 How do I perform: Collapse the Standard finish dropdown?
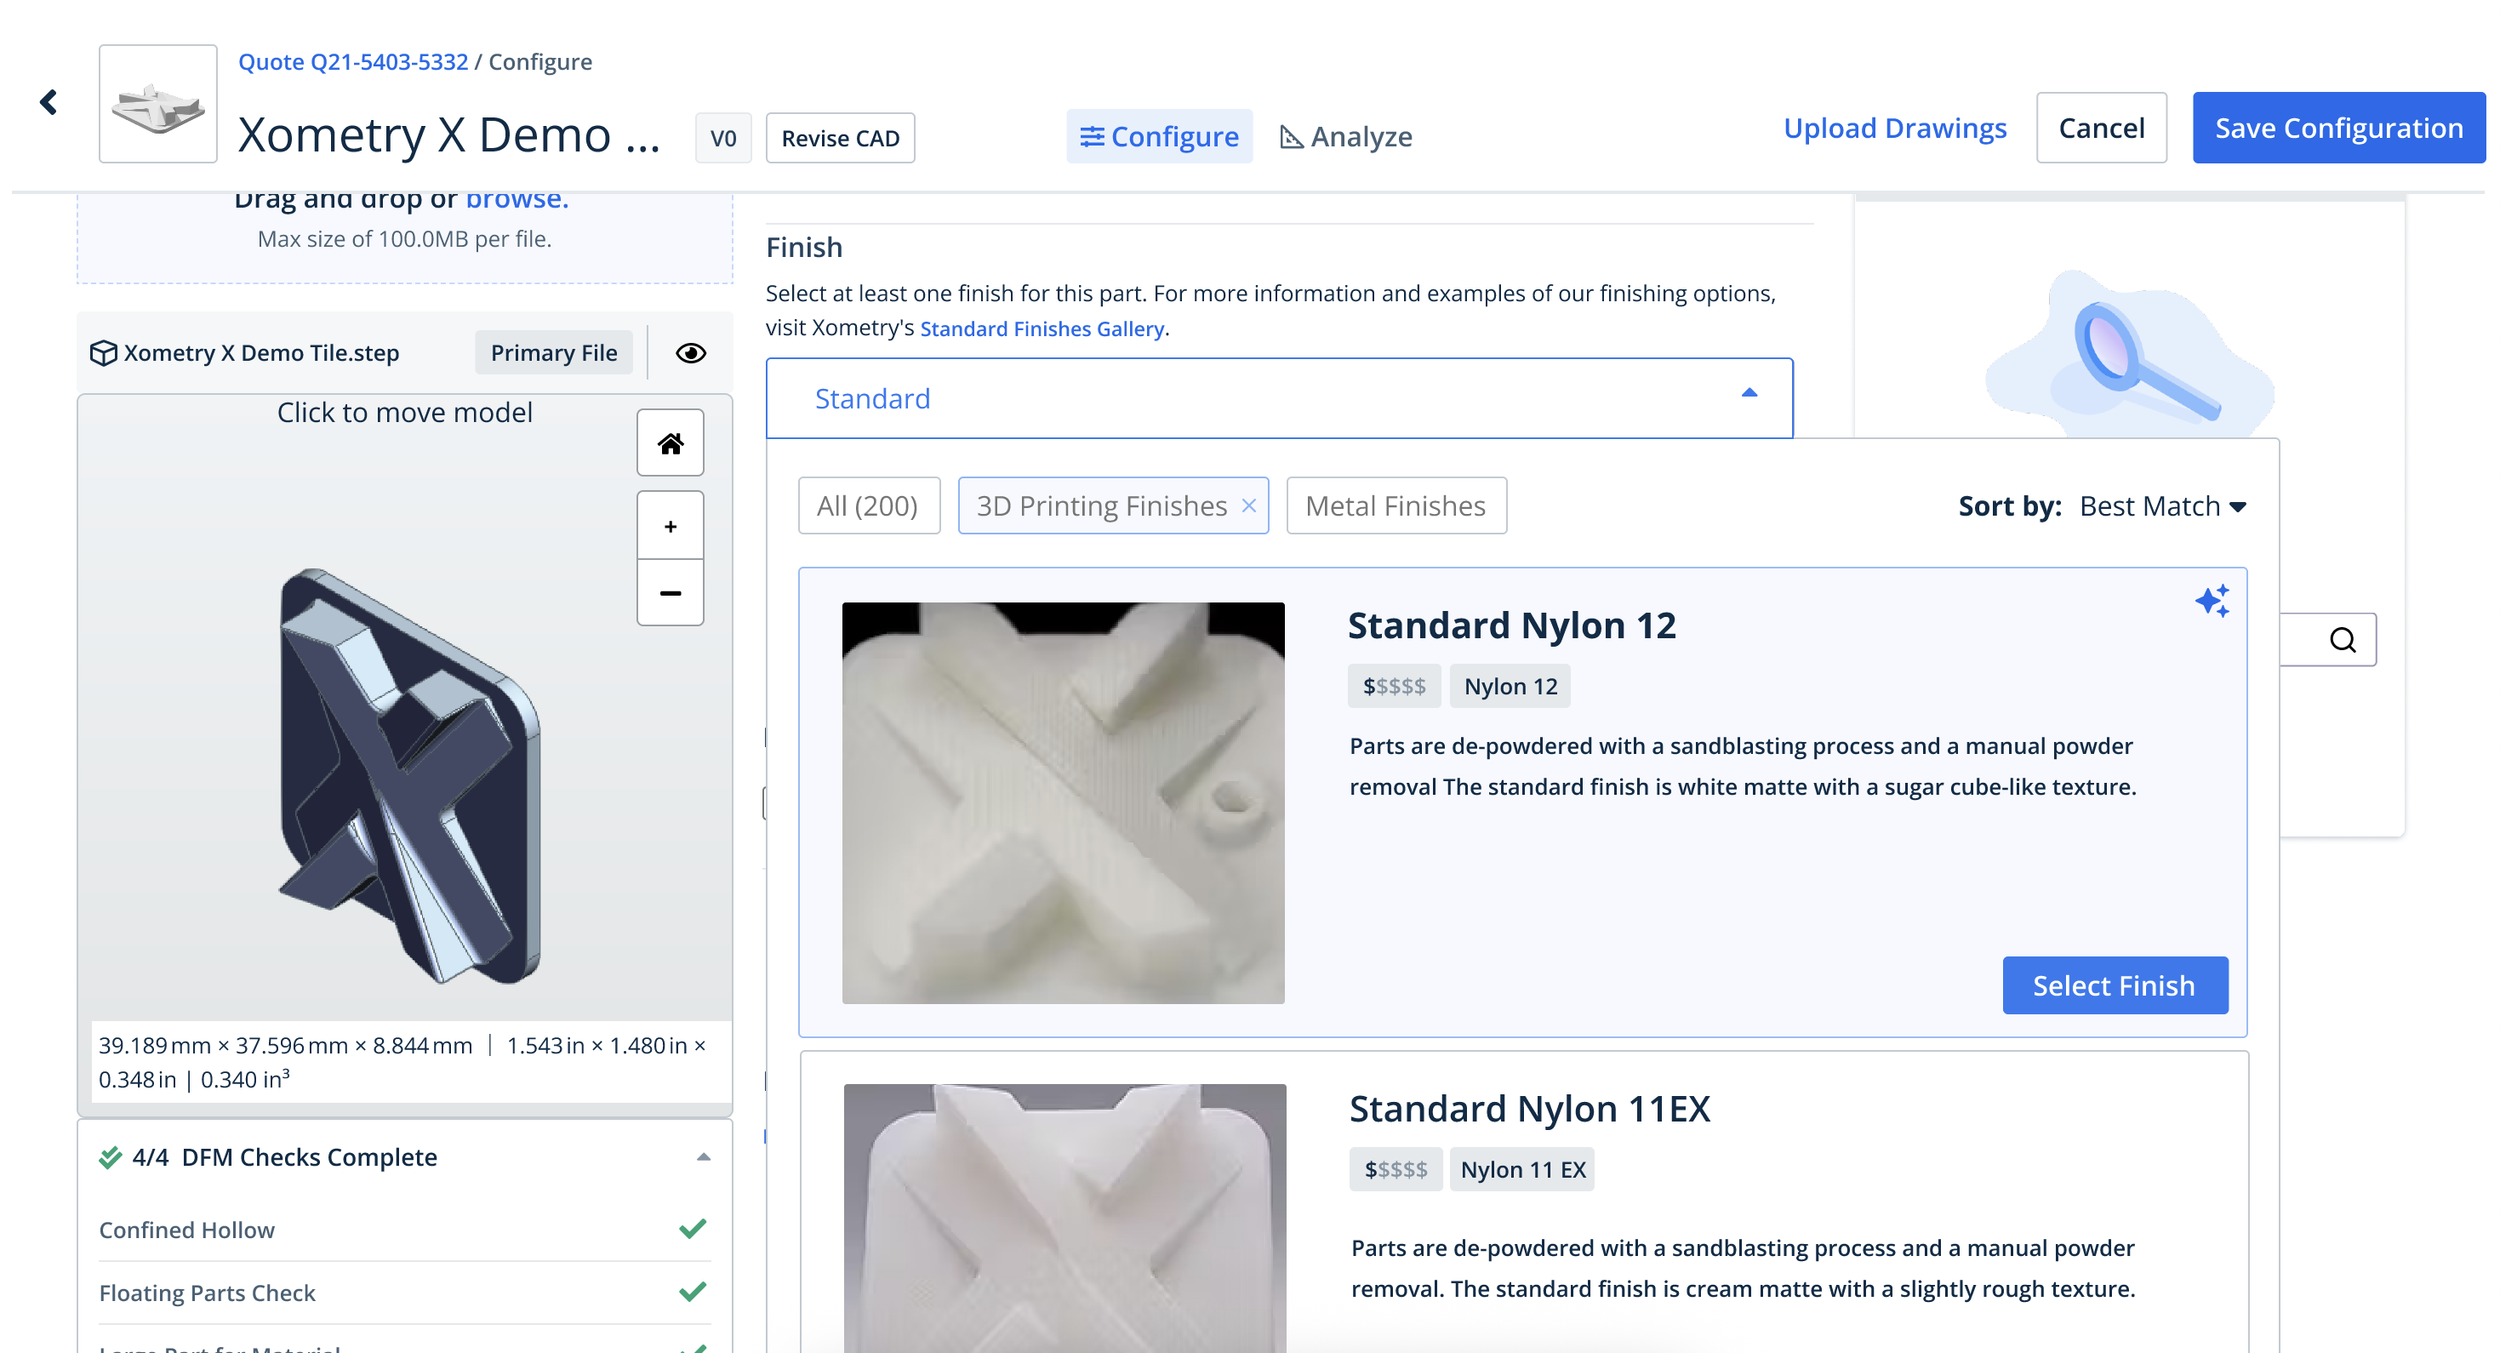click(1749, 394)
